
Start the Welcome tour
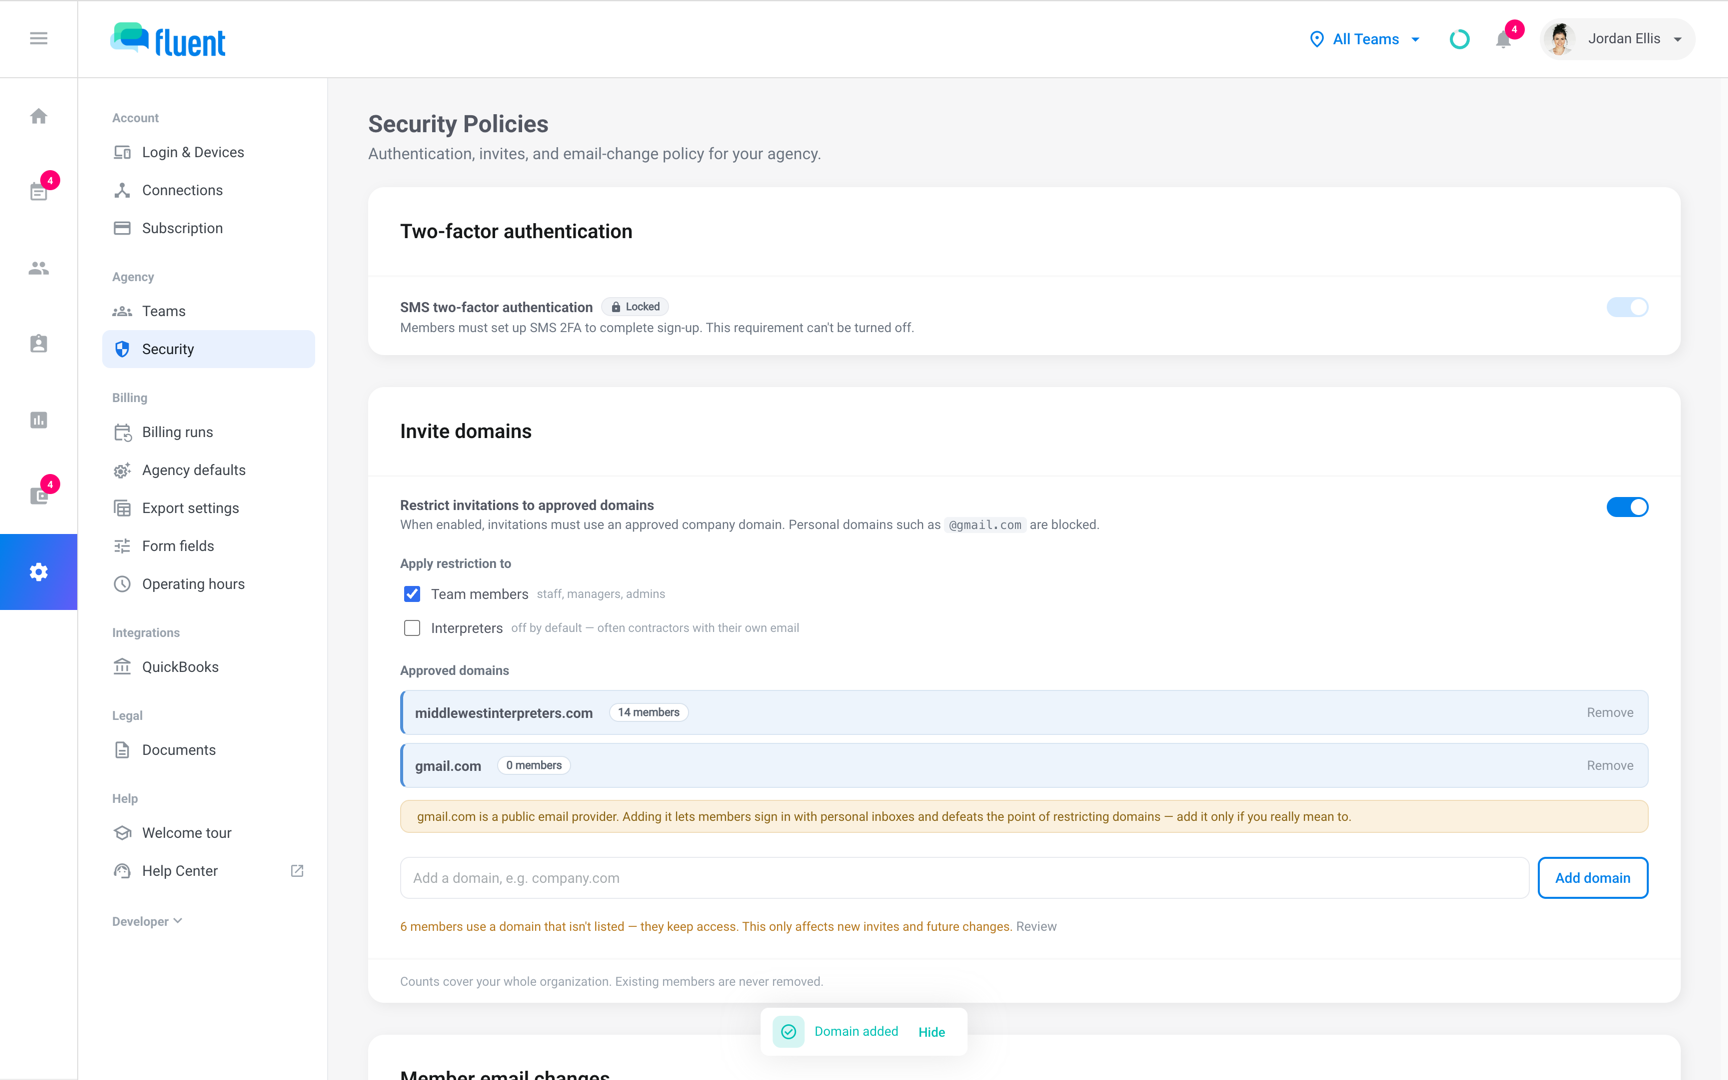click(x=208, y=833)
